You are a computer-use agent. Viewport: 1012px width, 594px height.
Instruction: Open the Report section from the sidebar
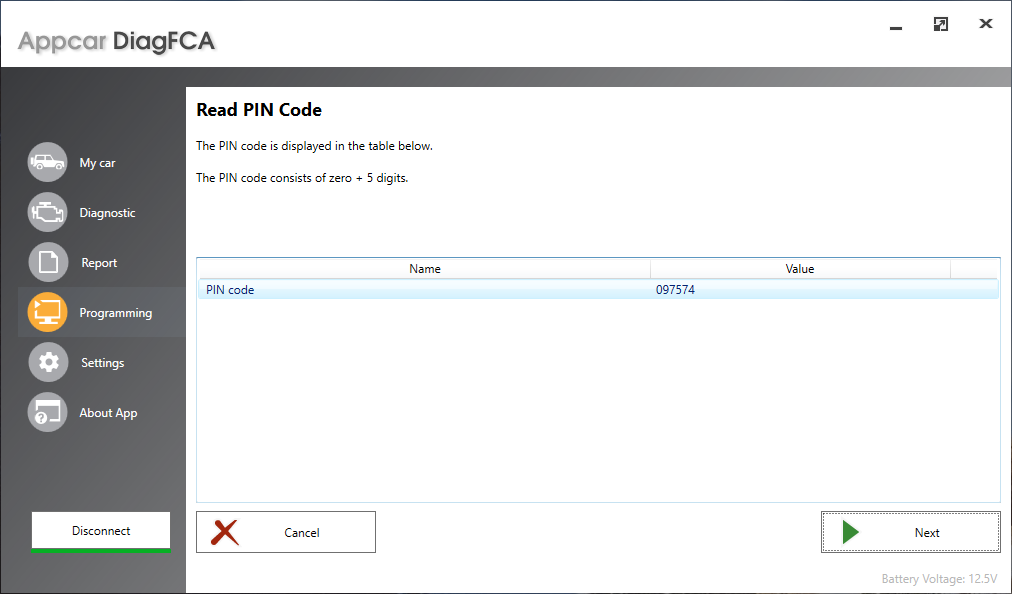[x=100, y=262]
